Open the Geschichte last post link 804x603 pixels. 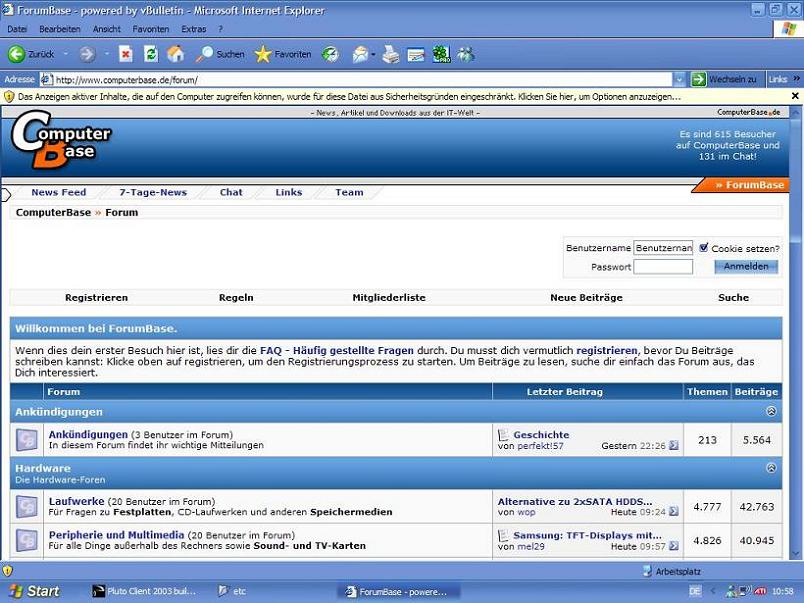(541, 435)
